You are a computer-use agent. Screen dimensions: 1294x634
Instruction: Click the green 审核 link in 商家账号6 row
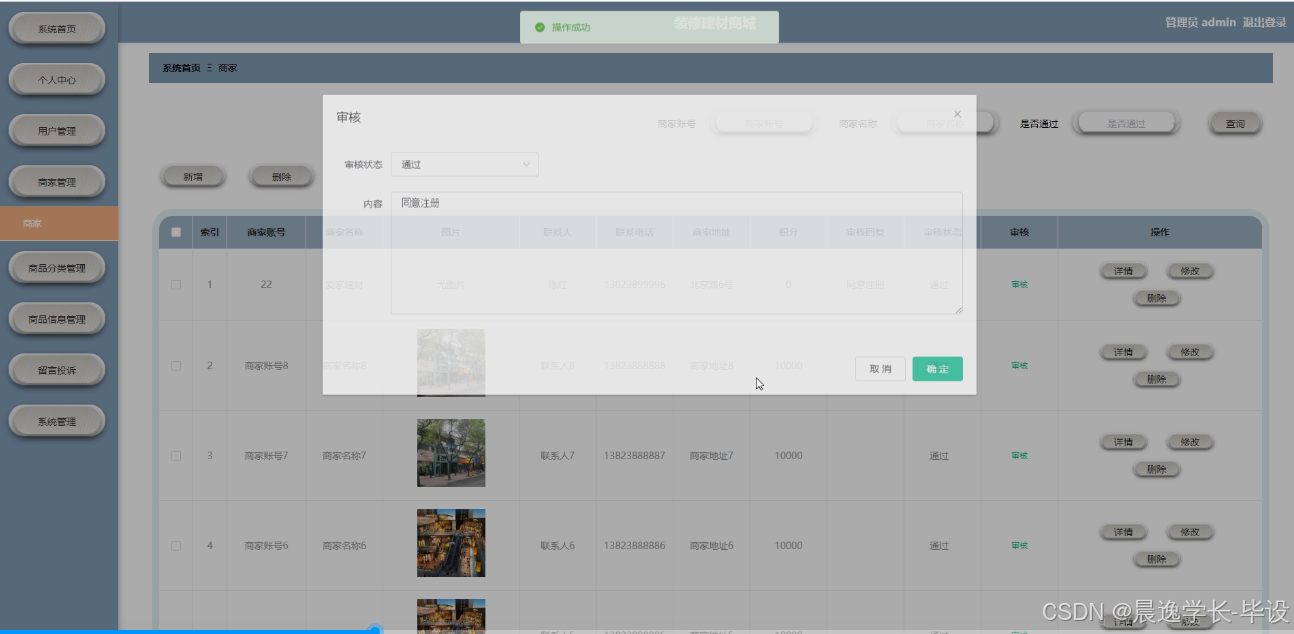[1019, 546]
